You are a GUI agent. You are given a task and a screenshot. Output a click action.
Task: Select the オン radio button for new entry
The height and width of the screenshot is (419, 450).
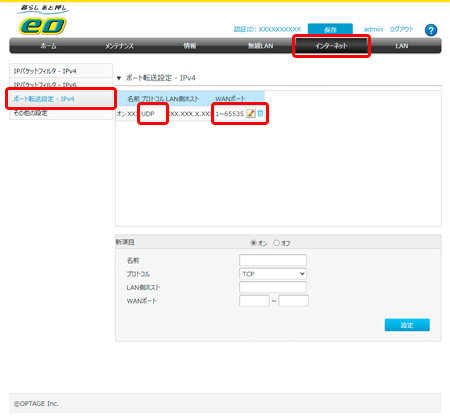point(253,243)
